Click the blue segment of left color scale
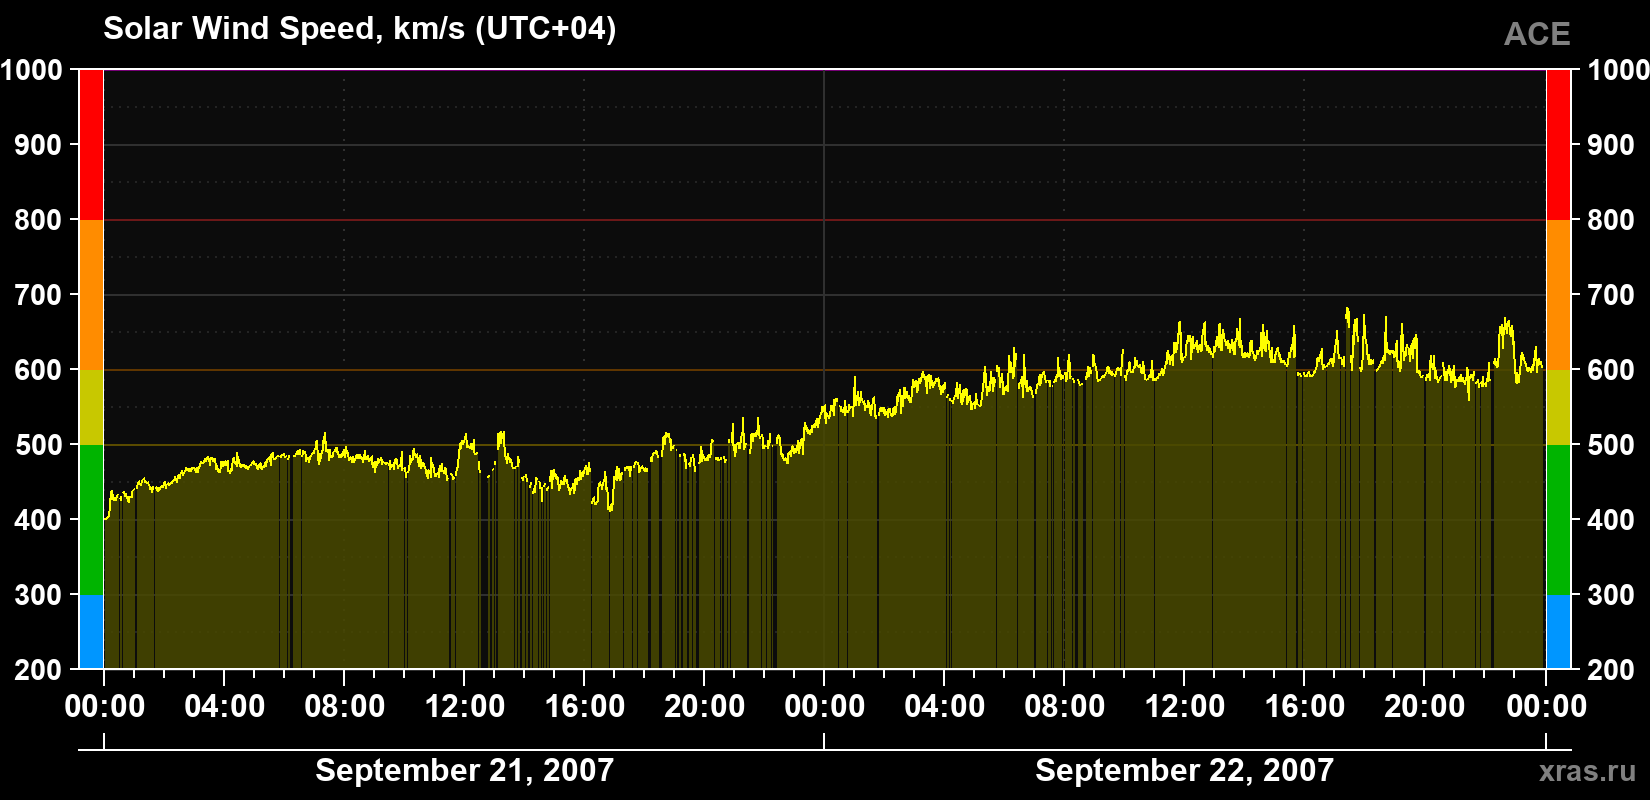This screenshot has height=800, width=1650. pos(91,632)
